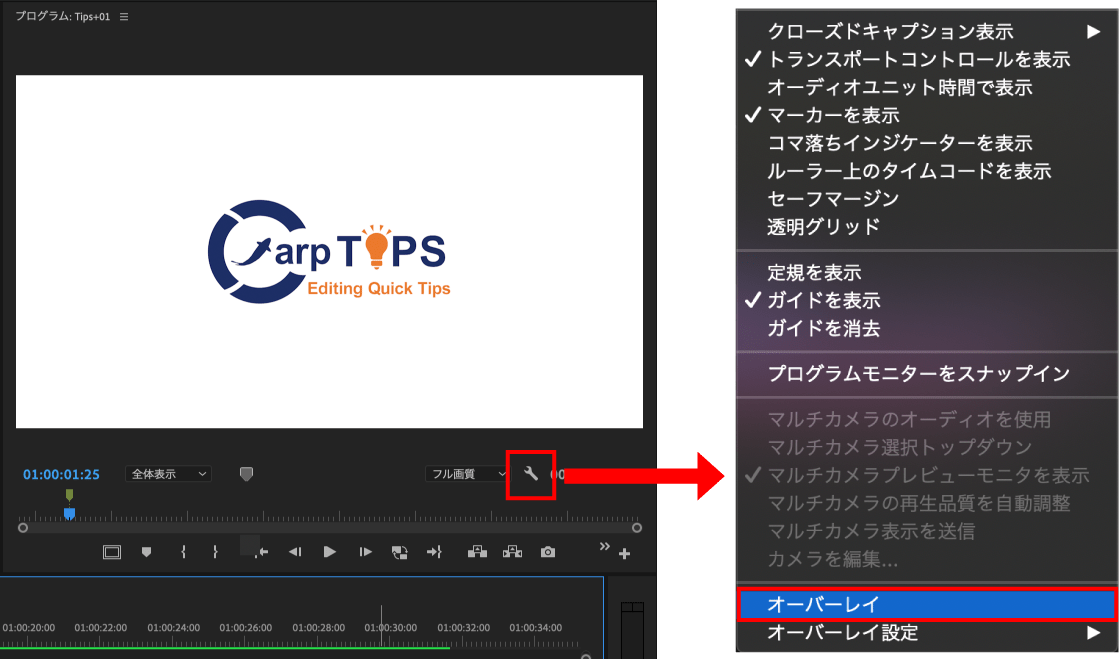Viewport: 1119px width, 659px height.
Task: Click the マルチカメラプレビューモニタを表示 entry
Action: pyautogui.click(x=926, y=475)
